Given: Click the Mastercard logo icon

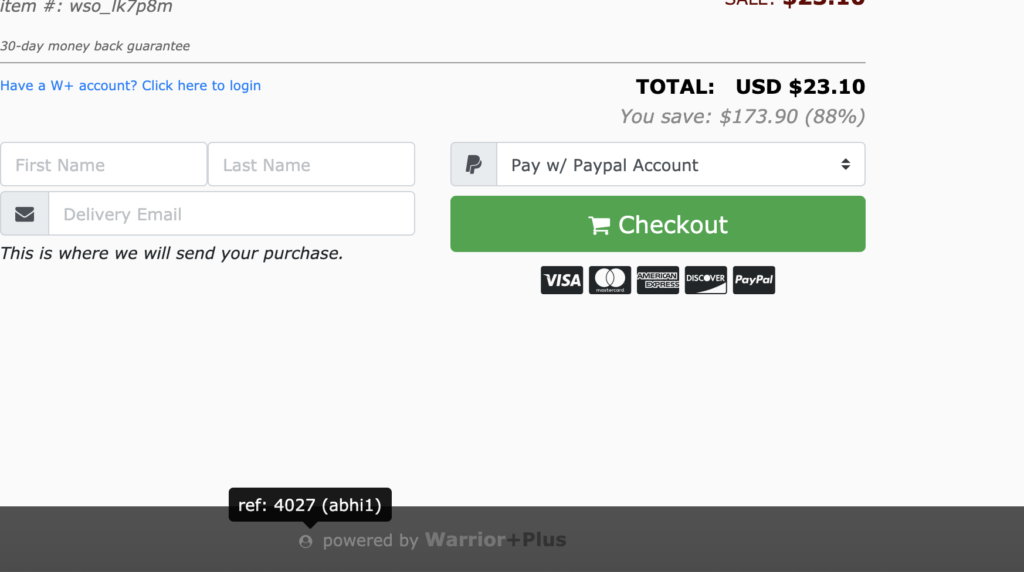Looking at the screenshot, I should (x=610, y=280).
